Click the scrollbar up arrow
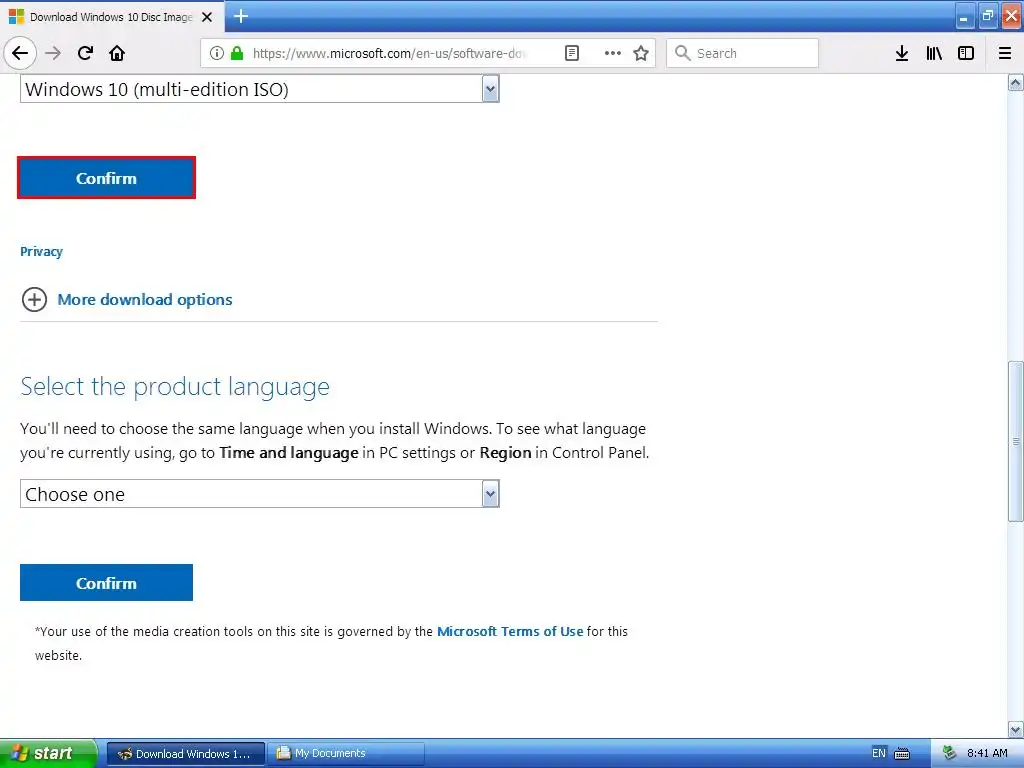 click(x=1015, y=82)
